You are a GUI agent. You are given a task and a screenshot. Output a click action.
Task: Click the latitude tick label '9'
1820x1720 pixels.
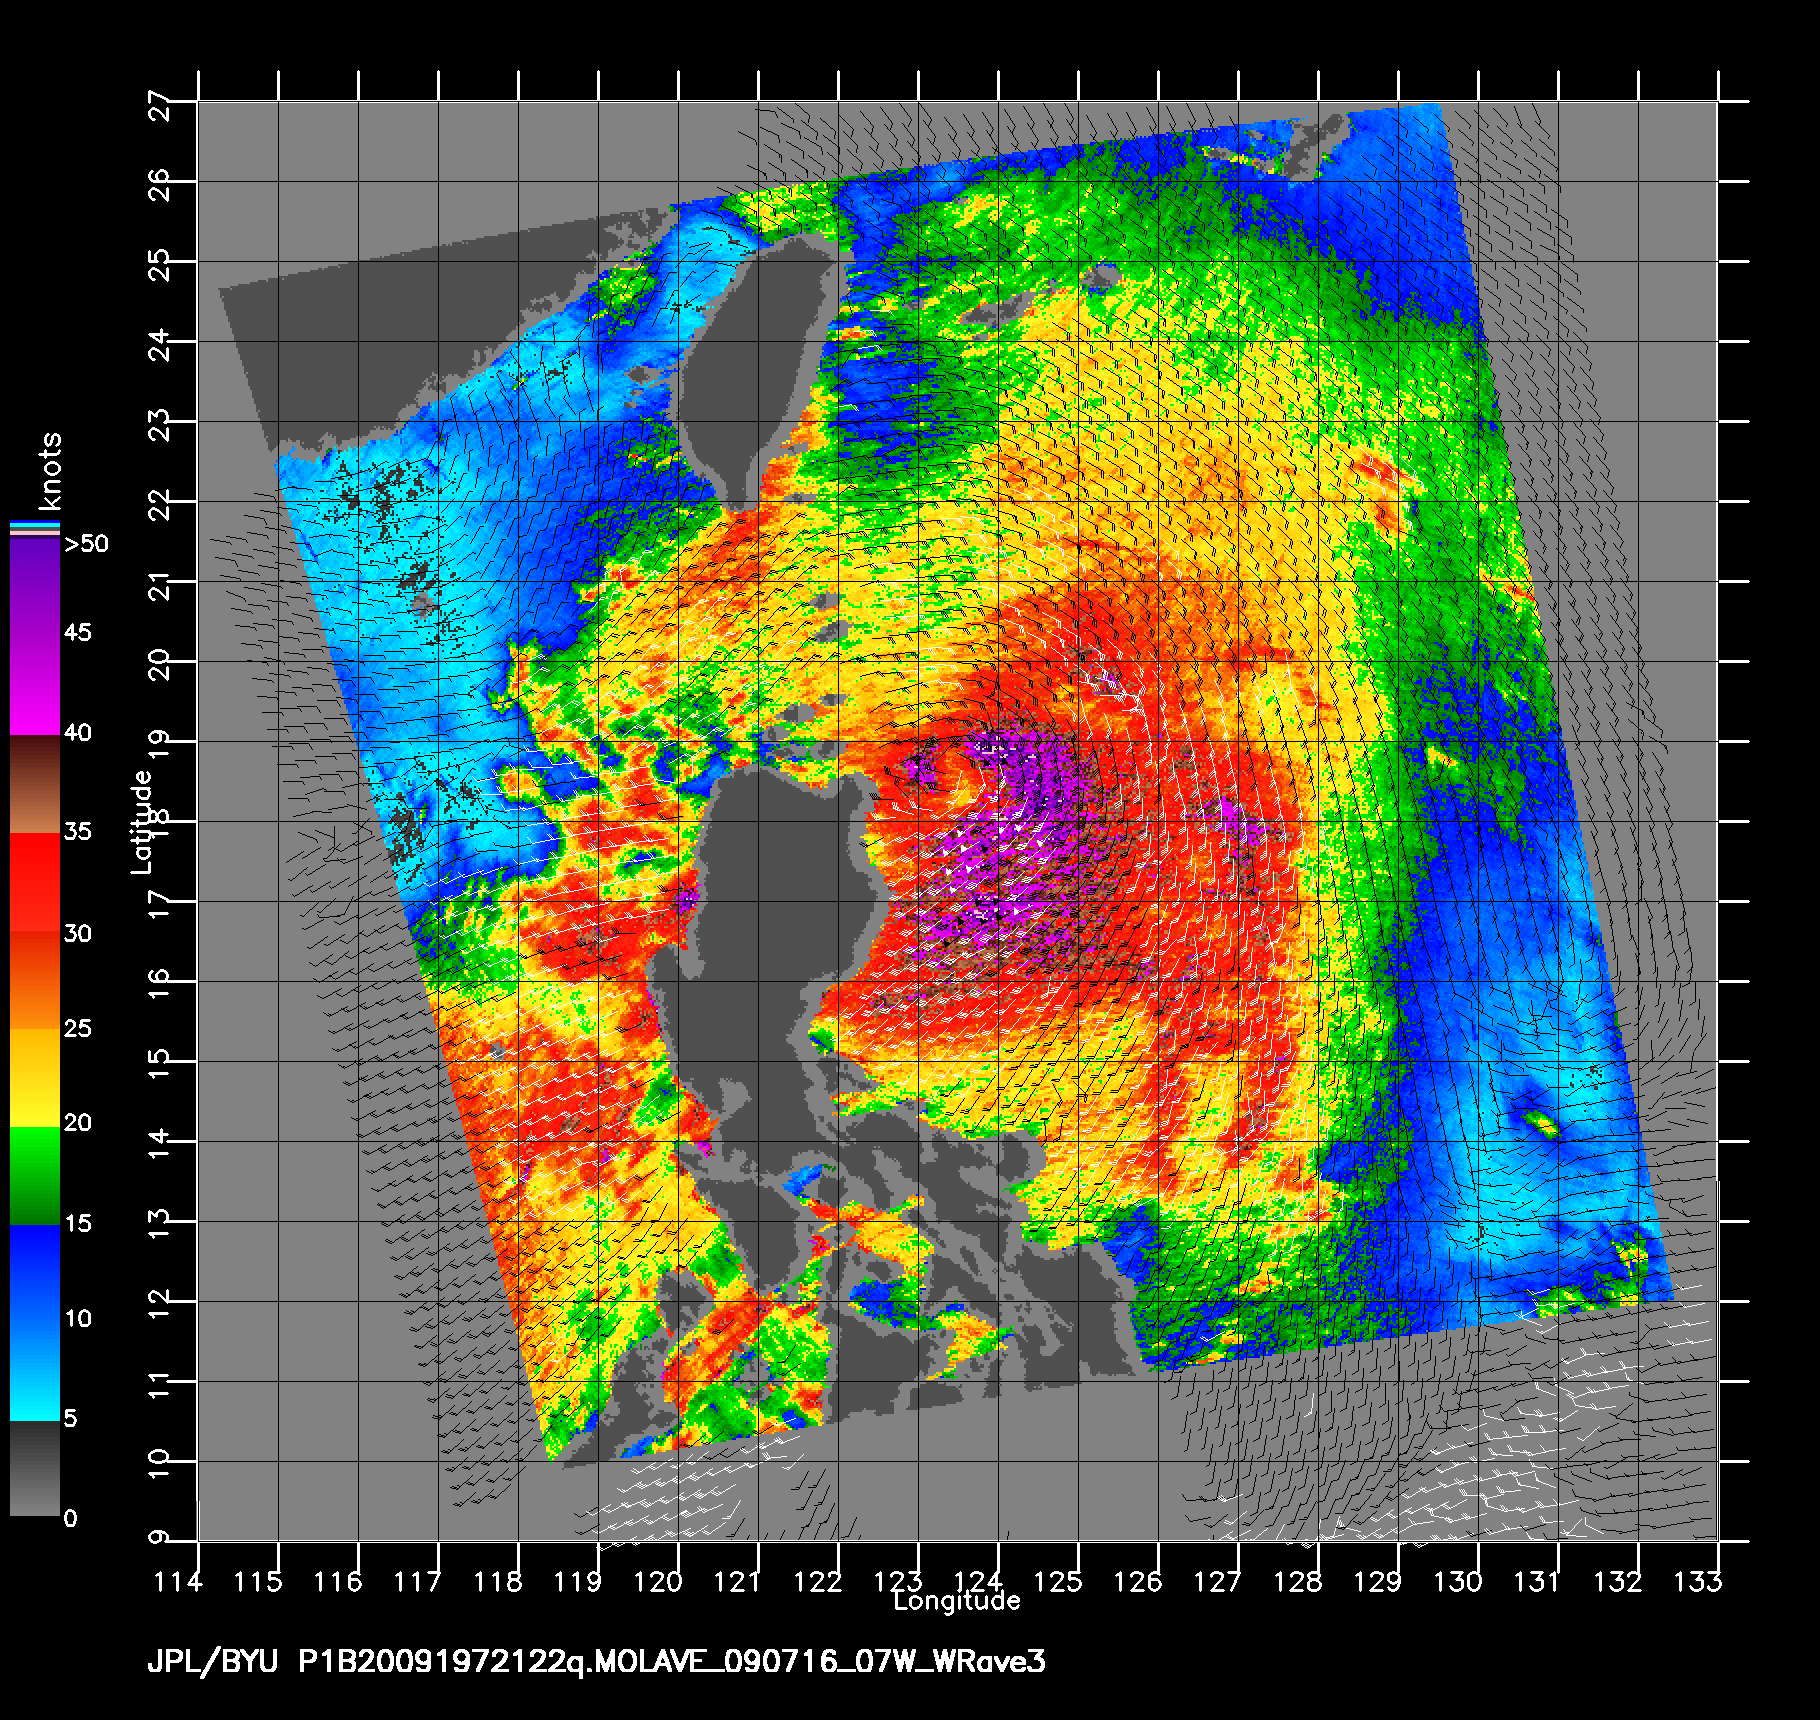pyautogui.click(x=159, y=1537)
